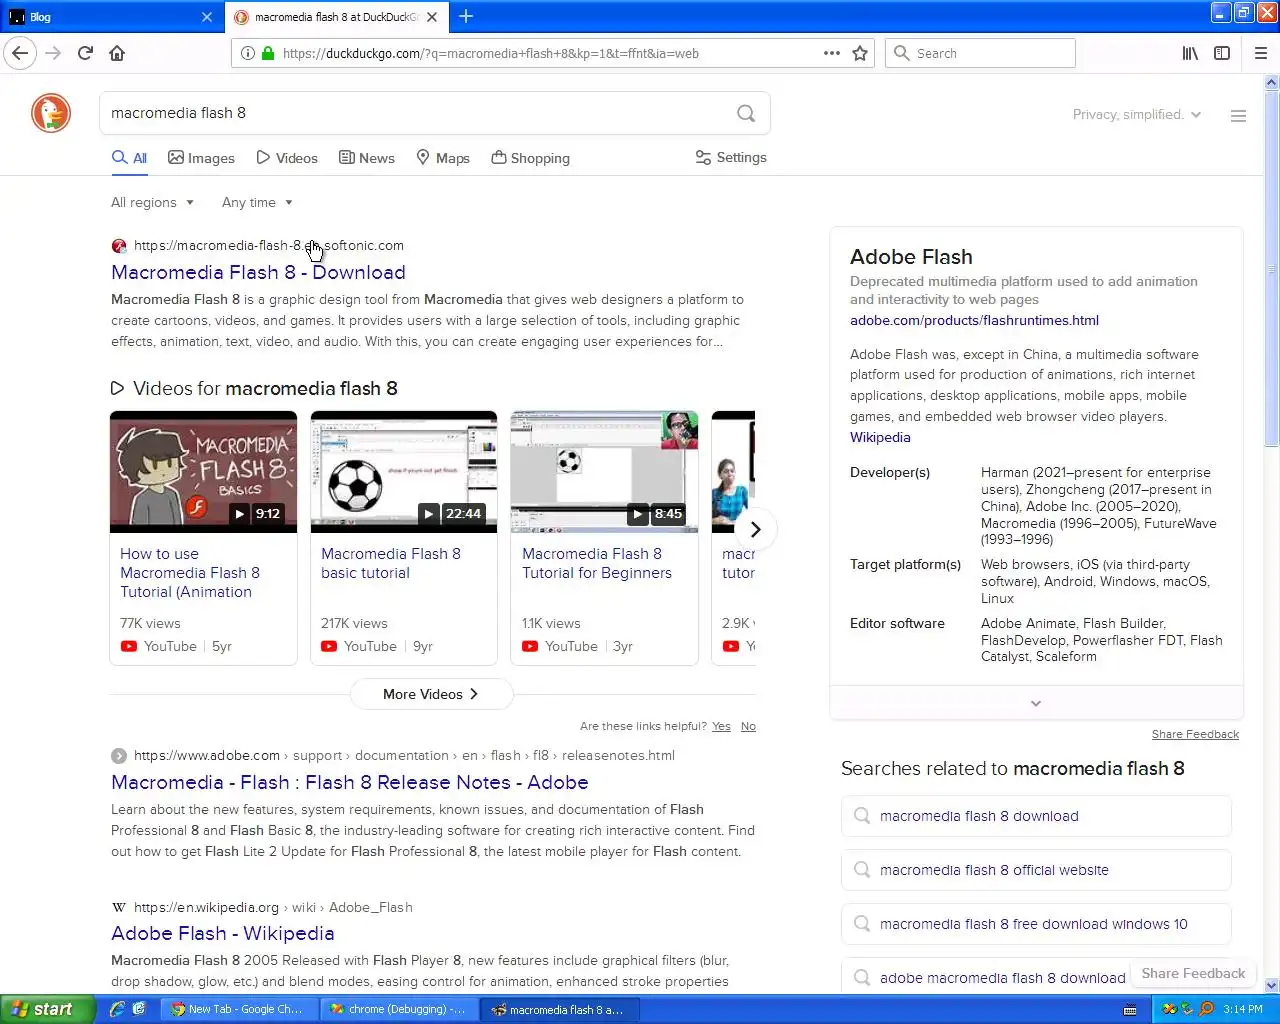Select the Maps search tab
Screen dimensions: 1280x1024
pyautogui.click(x=443, y=158)
